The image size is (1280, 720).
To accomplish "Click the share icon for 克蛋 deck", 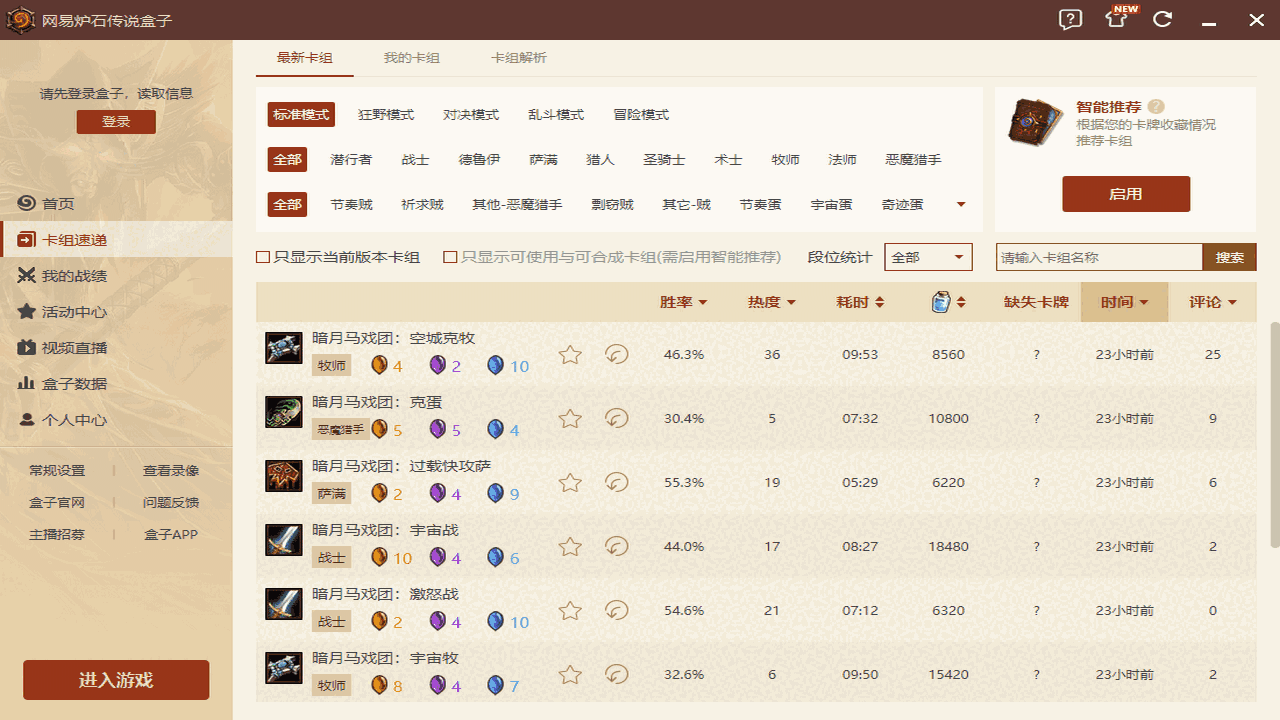I will coord(617,419).
